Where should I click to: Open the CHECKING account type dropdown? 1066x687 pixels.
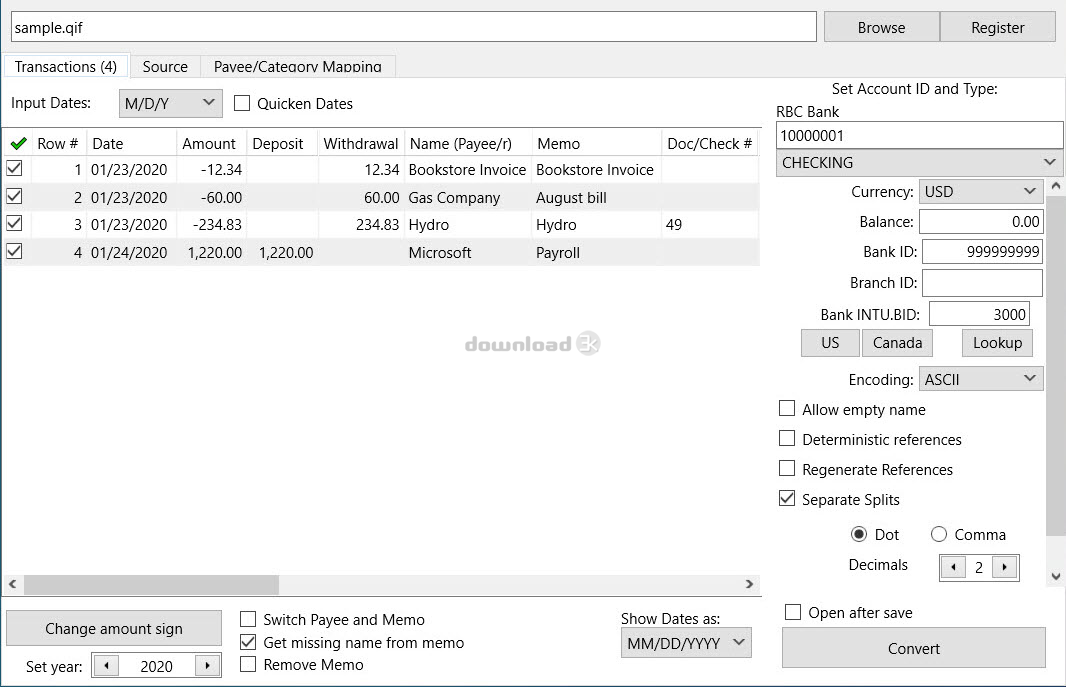pos(919,163)
